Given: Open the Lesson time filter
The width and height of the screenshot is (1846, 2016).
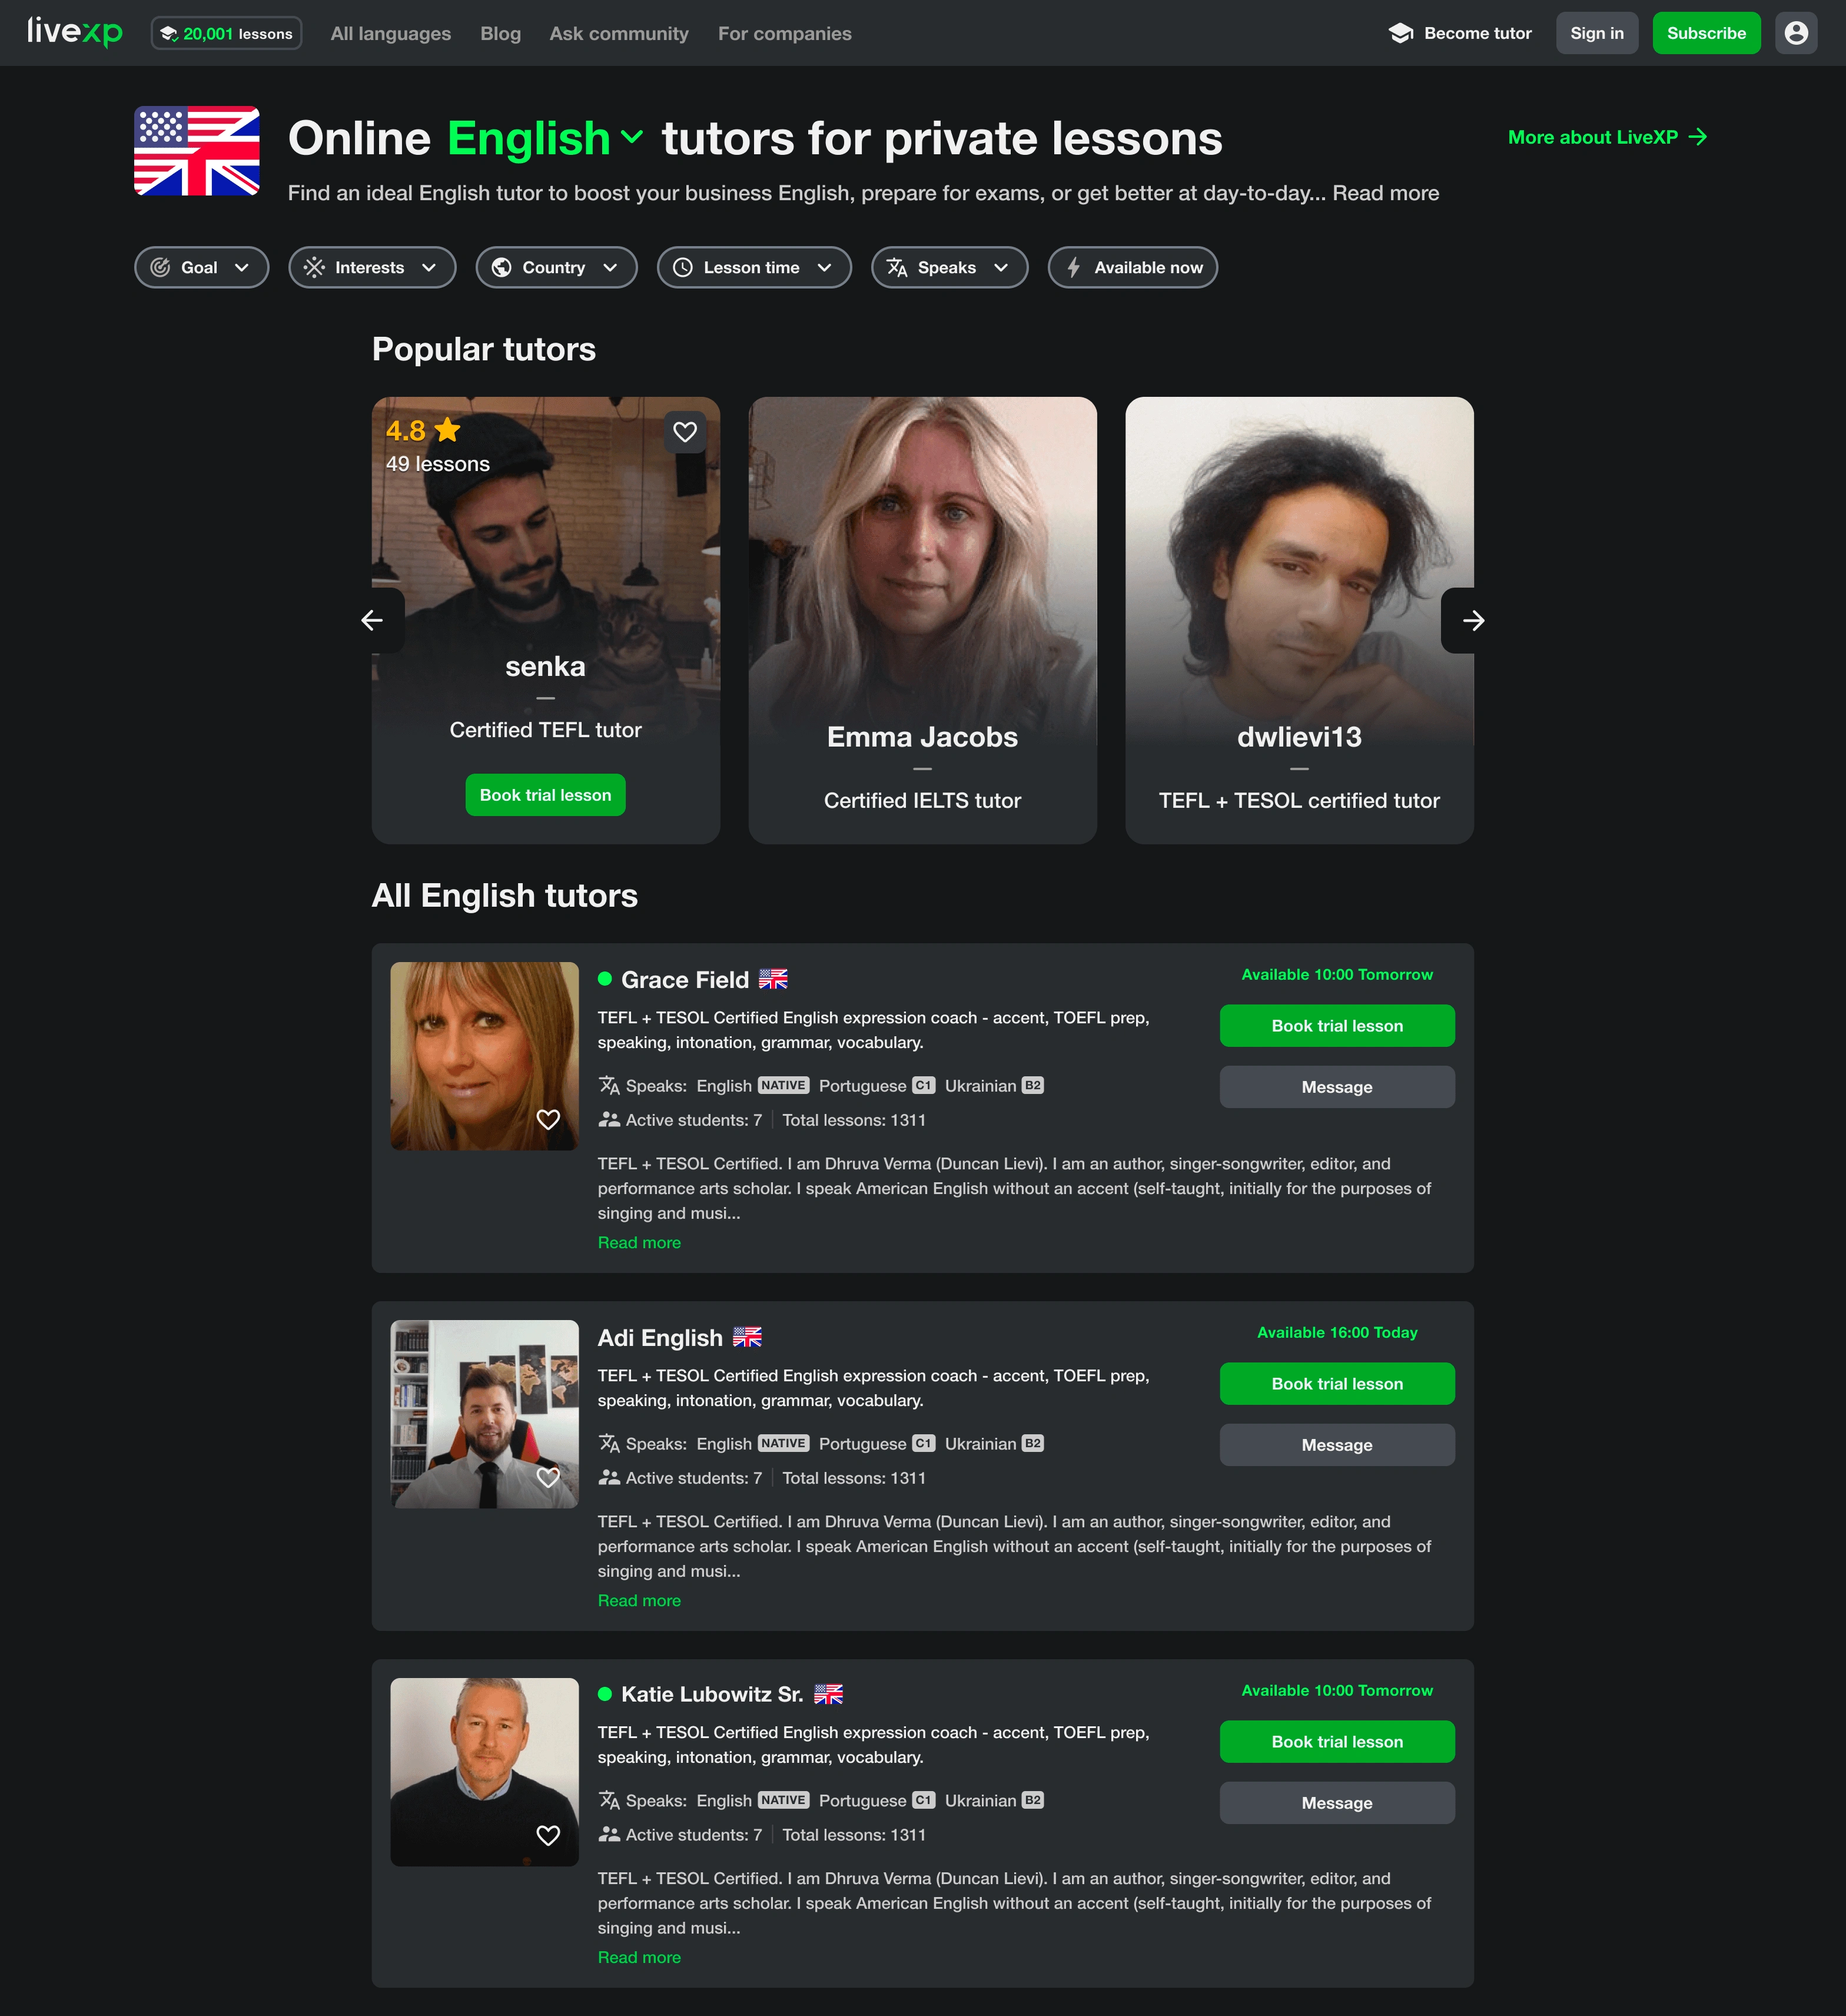Looking at the screenshot, I should point(754,267).
